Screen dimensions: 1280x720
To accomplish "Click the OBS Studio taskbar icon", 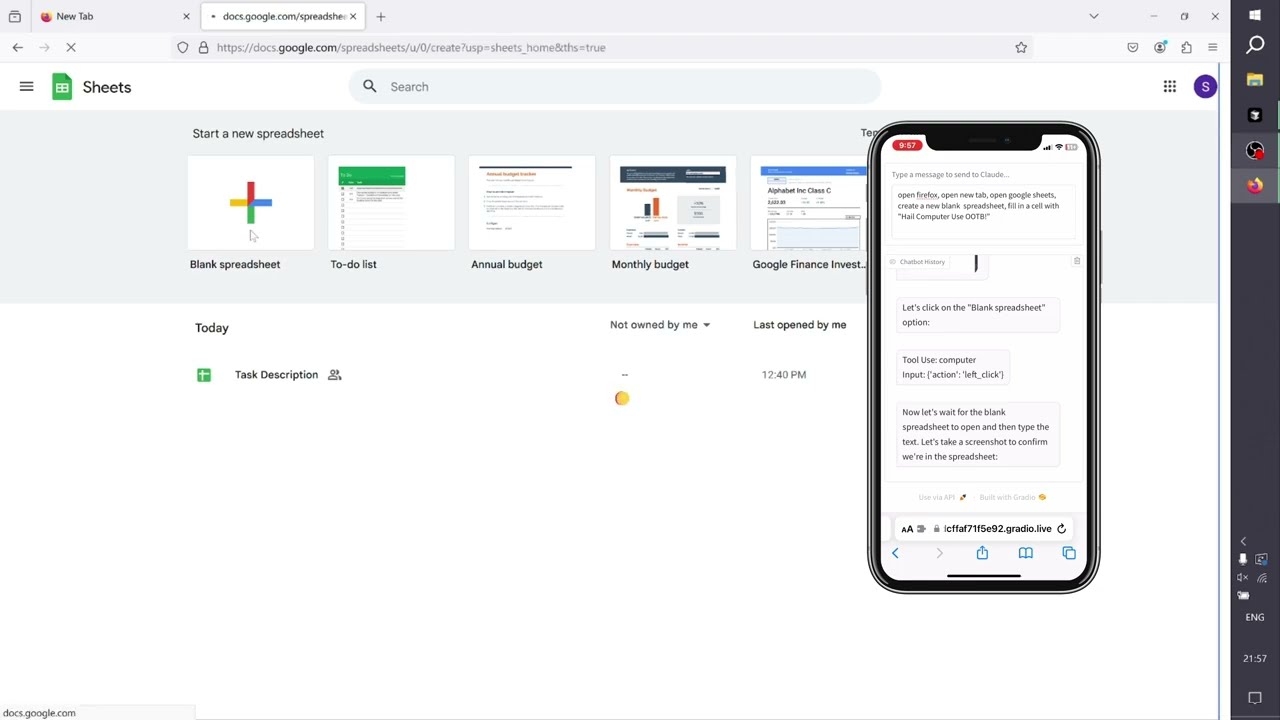I will (x=1255, y=150).
